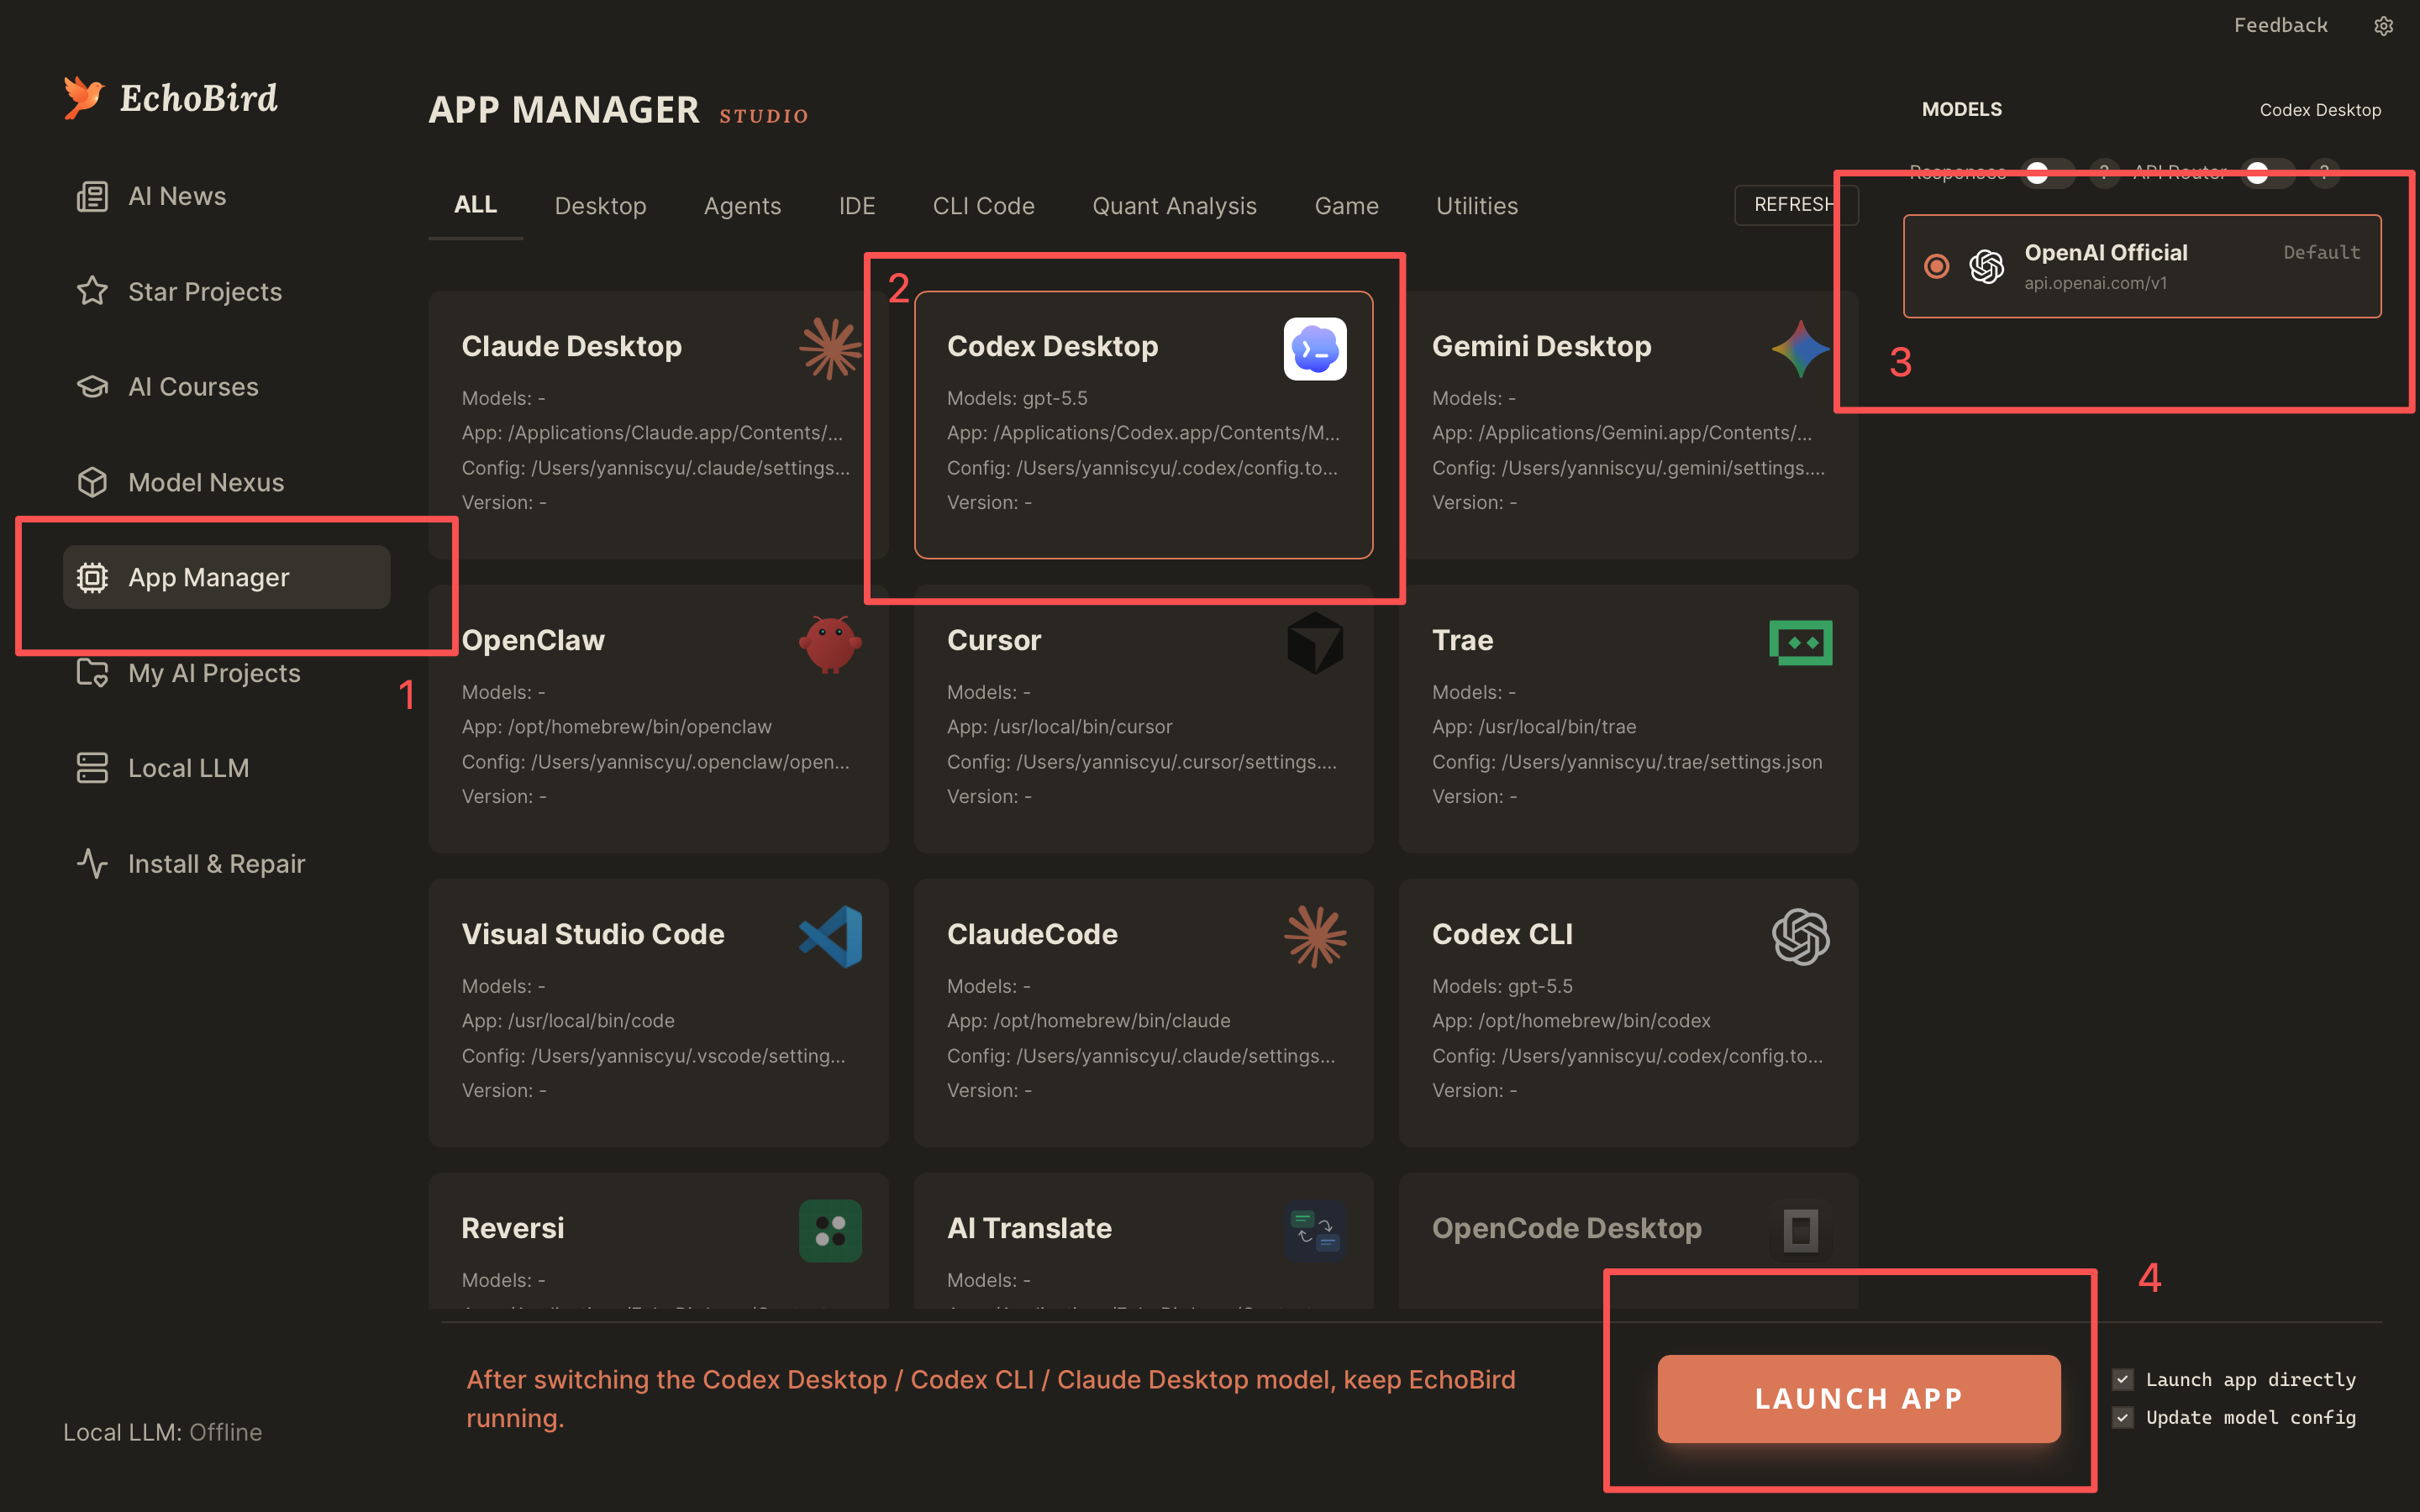Select the OpenClaw card title
Image resolution: width=2420 pixels, height=1512 pixels.
(x=533, y=640)
